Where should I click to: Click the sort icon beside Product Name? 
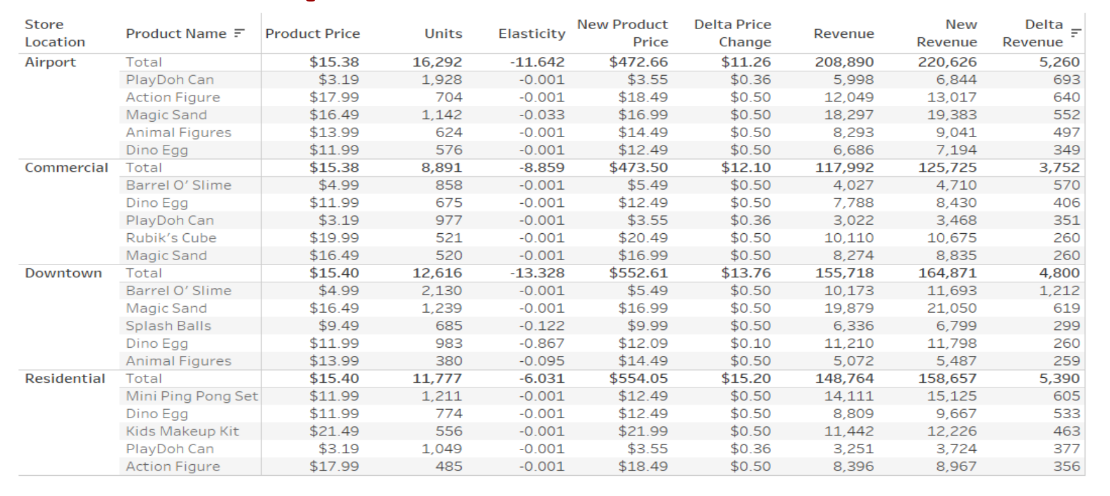tap(239, 34)
